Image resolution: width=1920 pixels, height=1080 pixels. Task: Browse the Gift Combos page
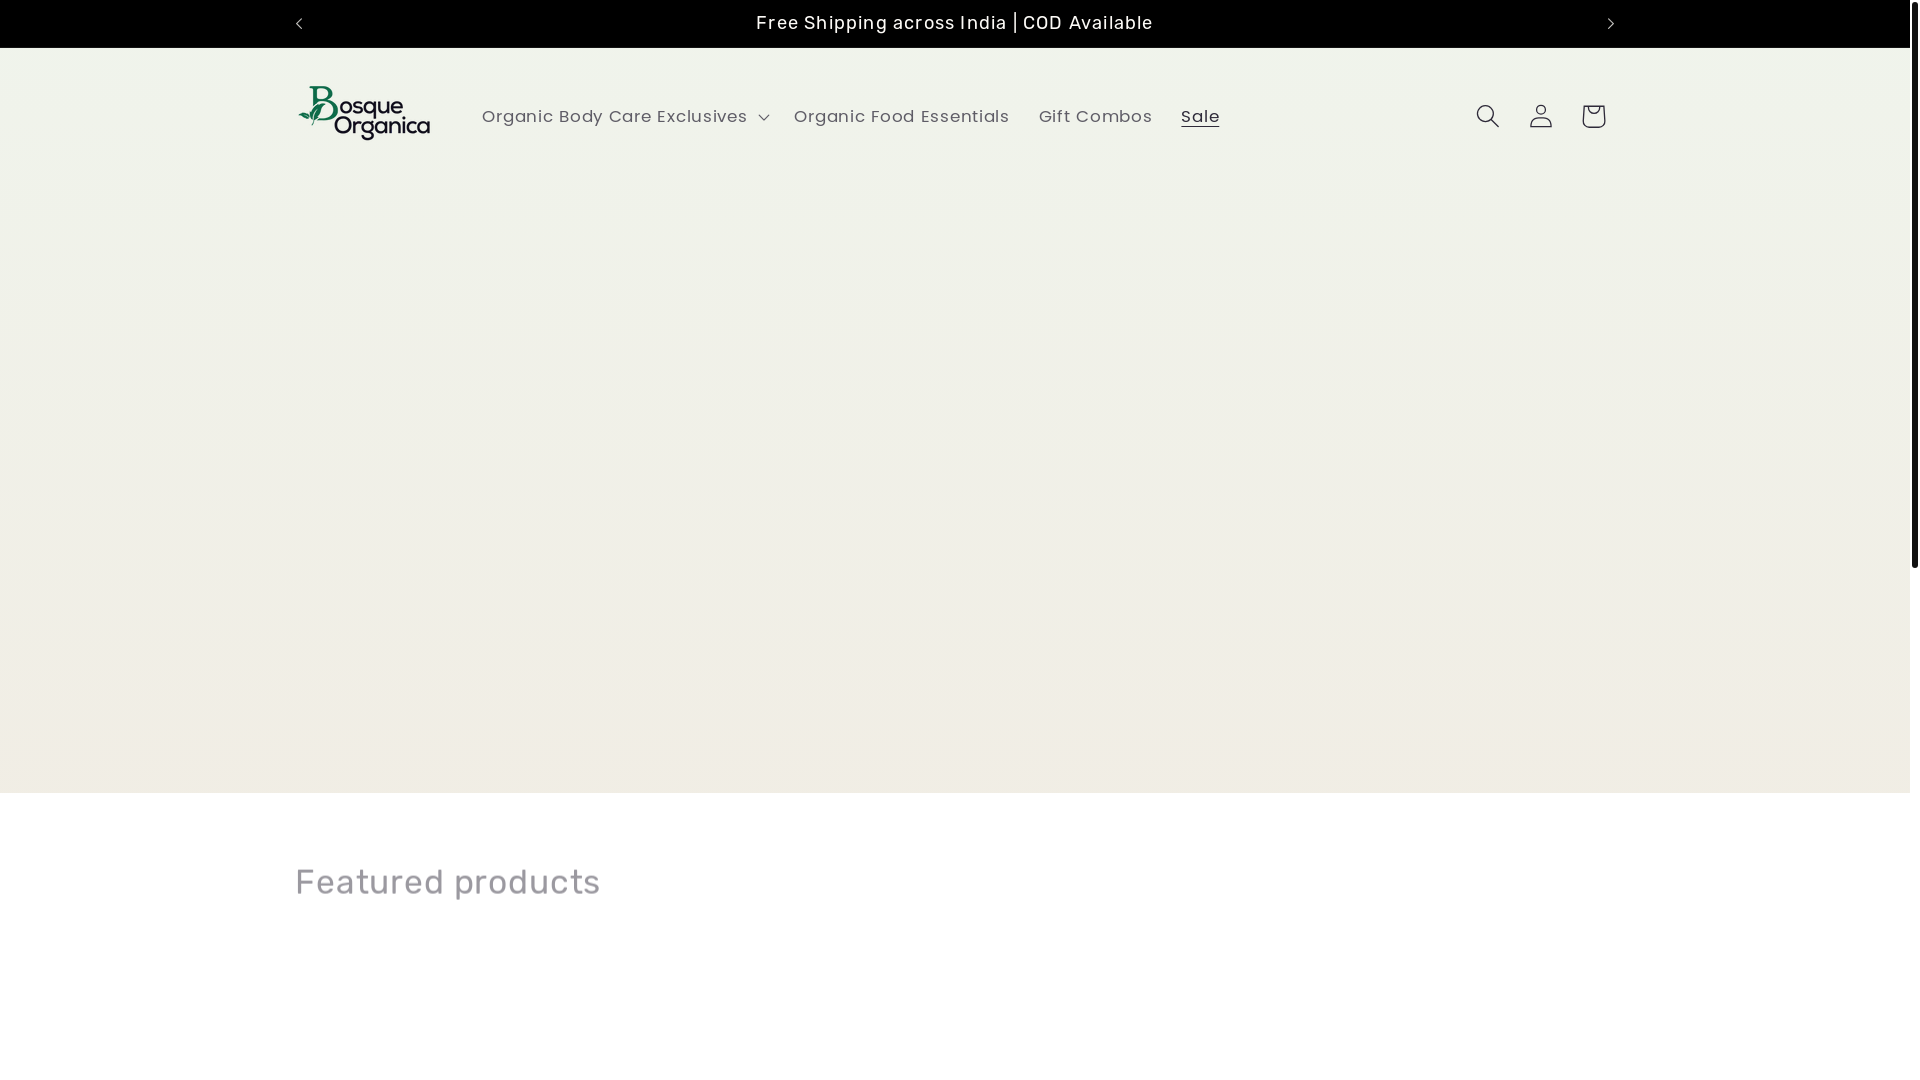(x=1095, y=117)
